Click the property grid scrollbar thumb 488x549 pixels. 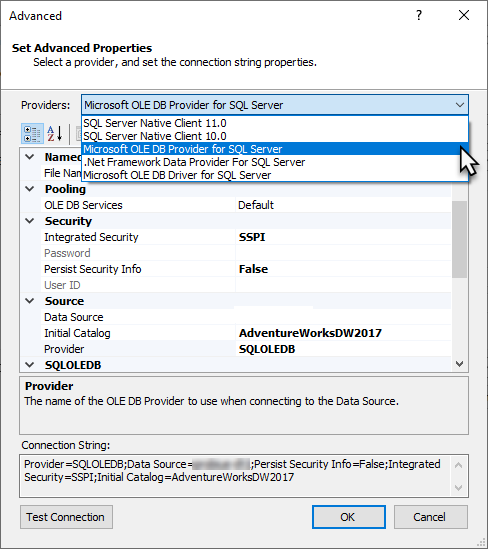click(x=460, y=239)
